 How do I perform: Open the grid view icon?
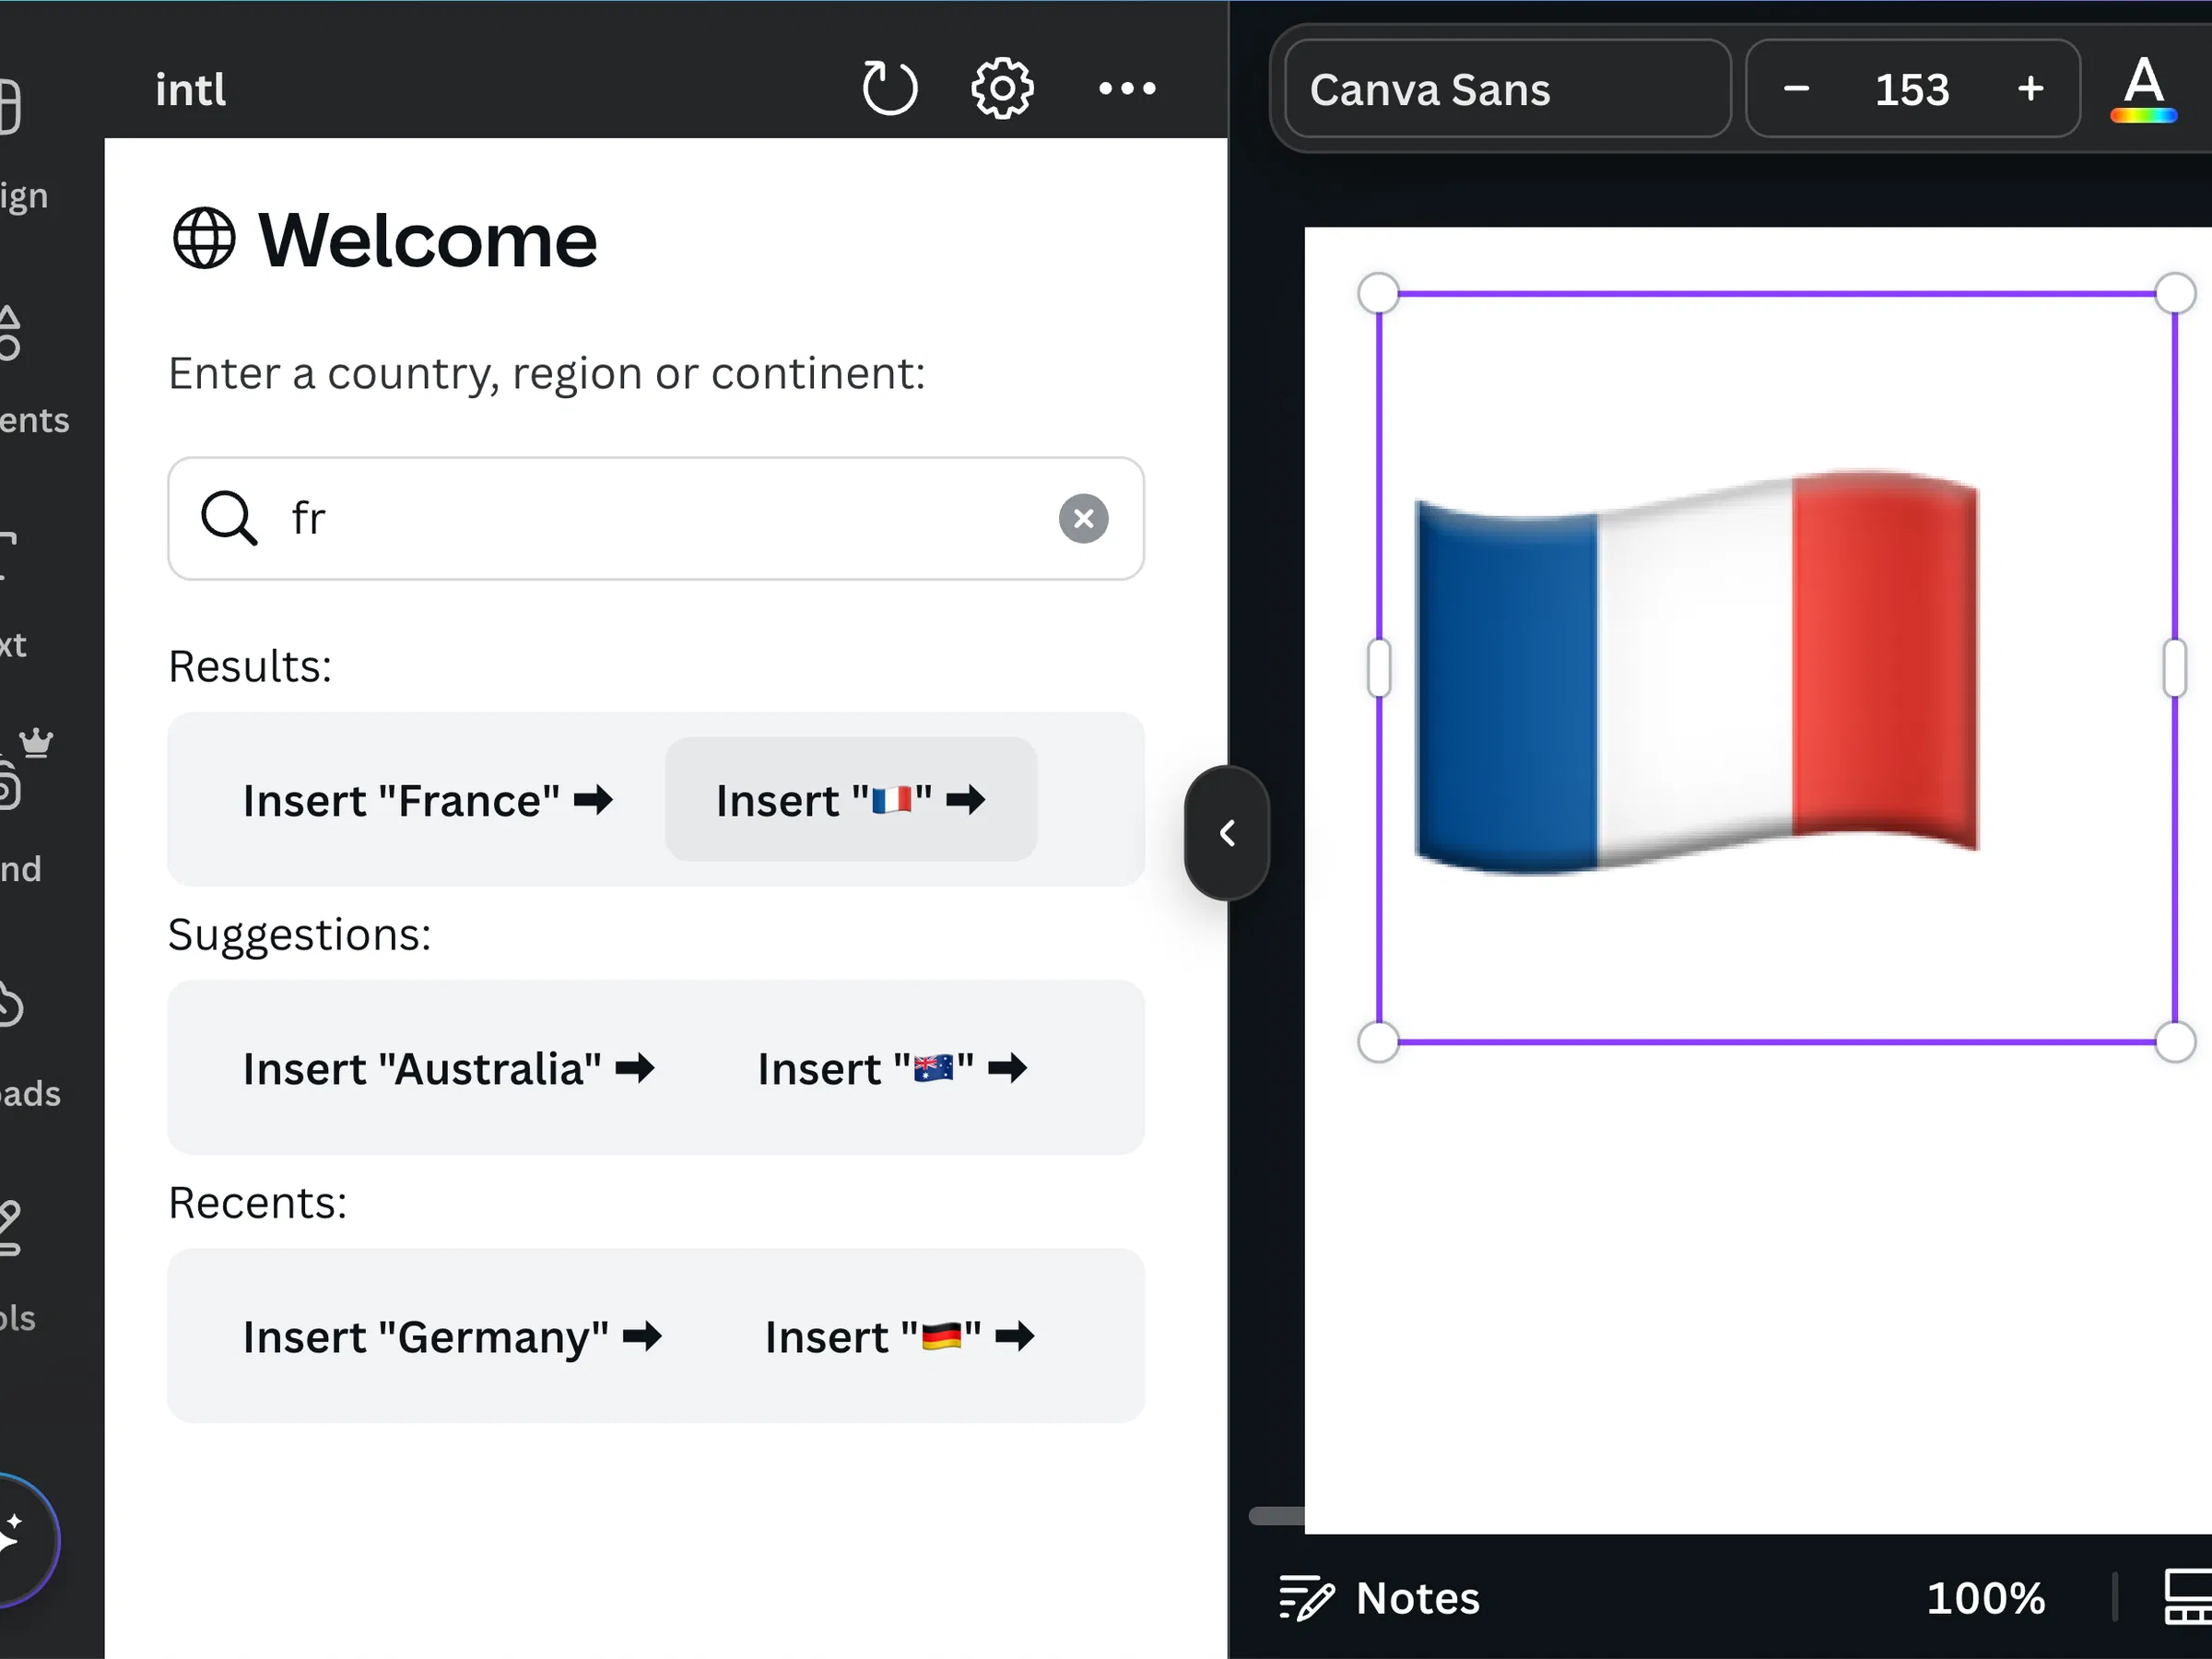[x=2188, y=1597]
